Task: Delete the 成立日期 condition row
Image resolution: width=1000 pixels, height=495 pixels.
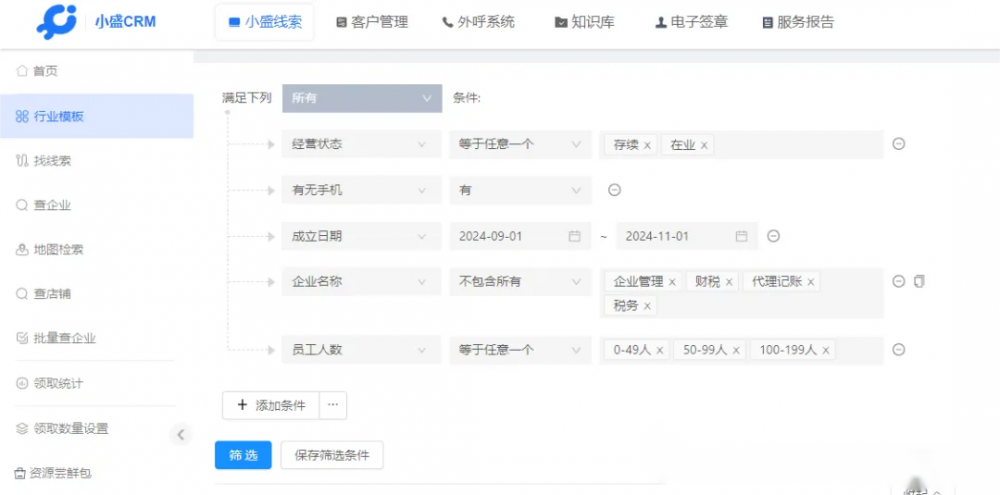Action: coord(773,236)
